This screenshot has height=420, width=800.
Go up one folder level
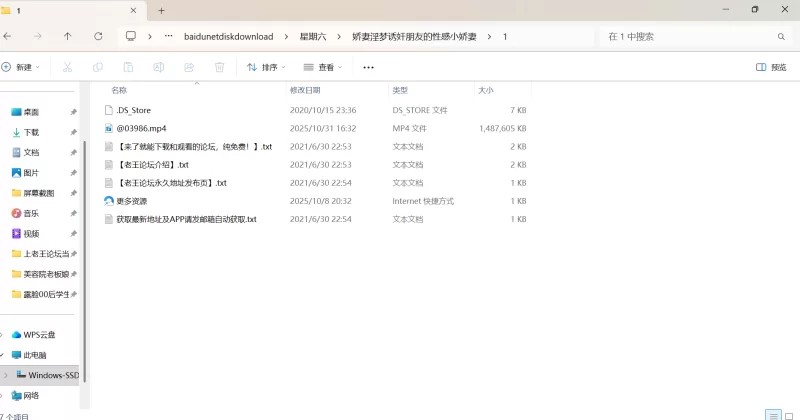click(67, 36)
